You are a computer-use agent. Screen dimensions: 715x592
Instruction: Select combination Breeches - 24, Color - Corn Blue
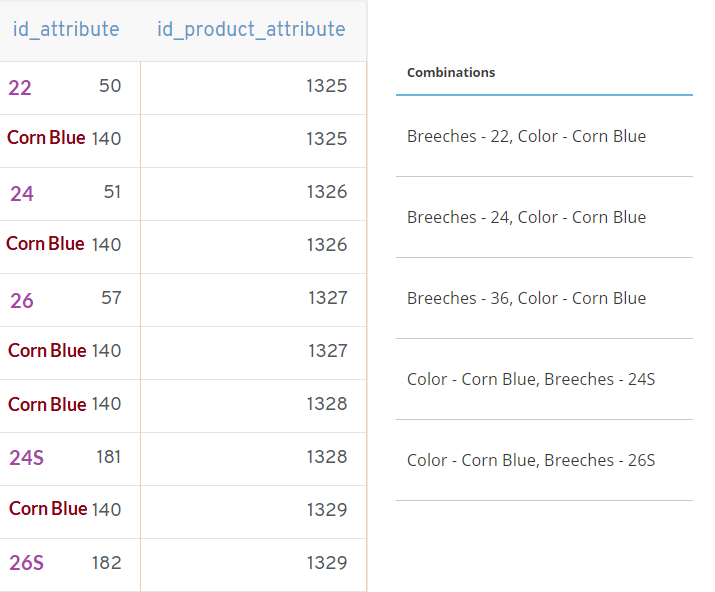[x=526, y=217]
